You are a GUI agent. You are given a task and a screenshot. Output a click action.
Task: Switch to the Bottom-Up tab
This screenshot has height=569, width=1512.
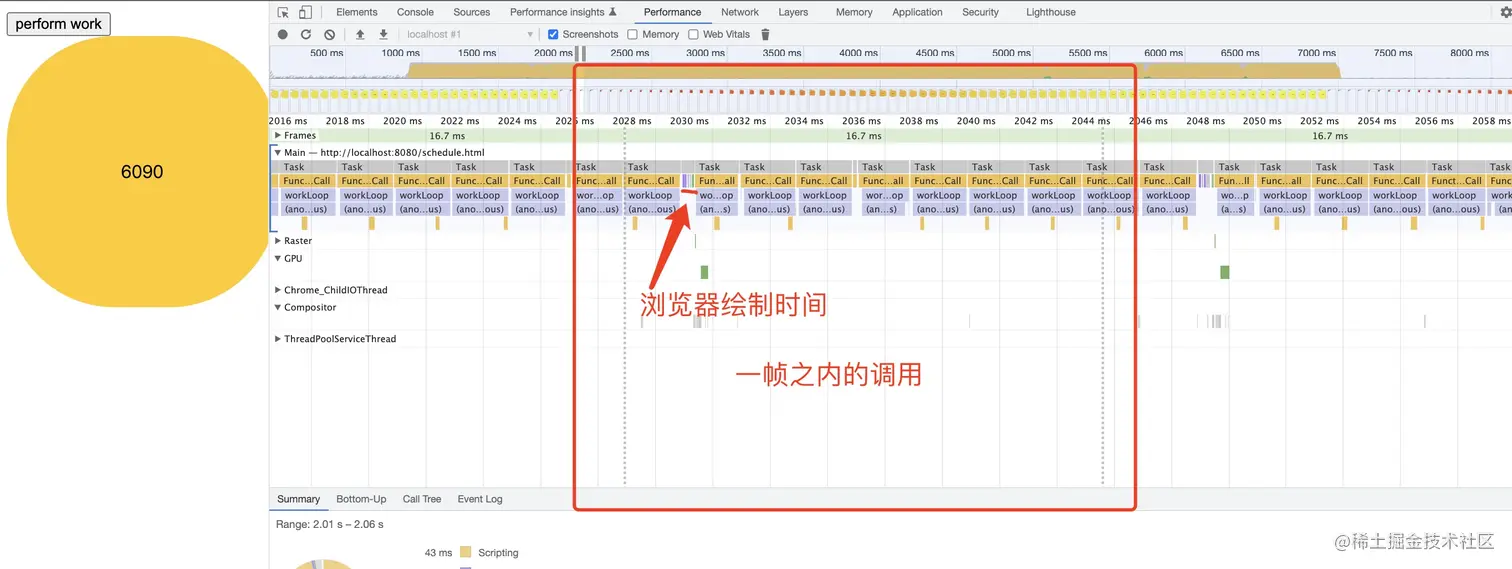361,499
